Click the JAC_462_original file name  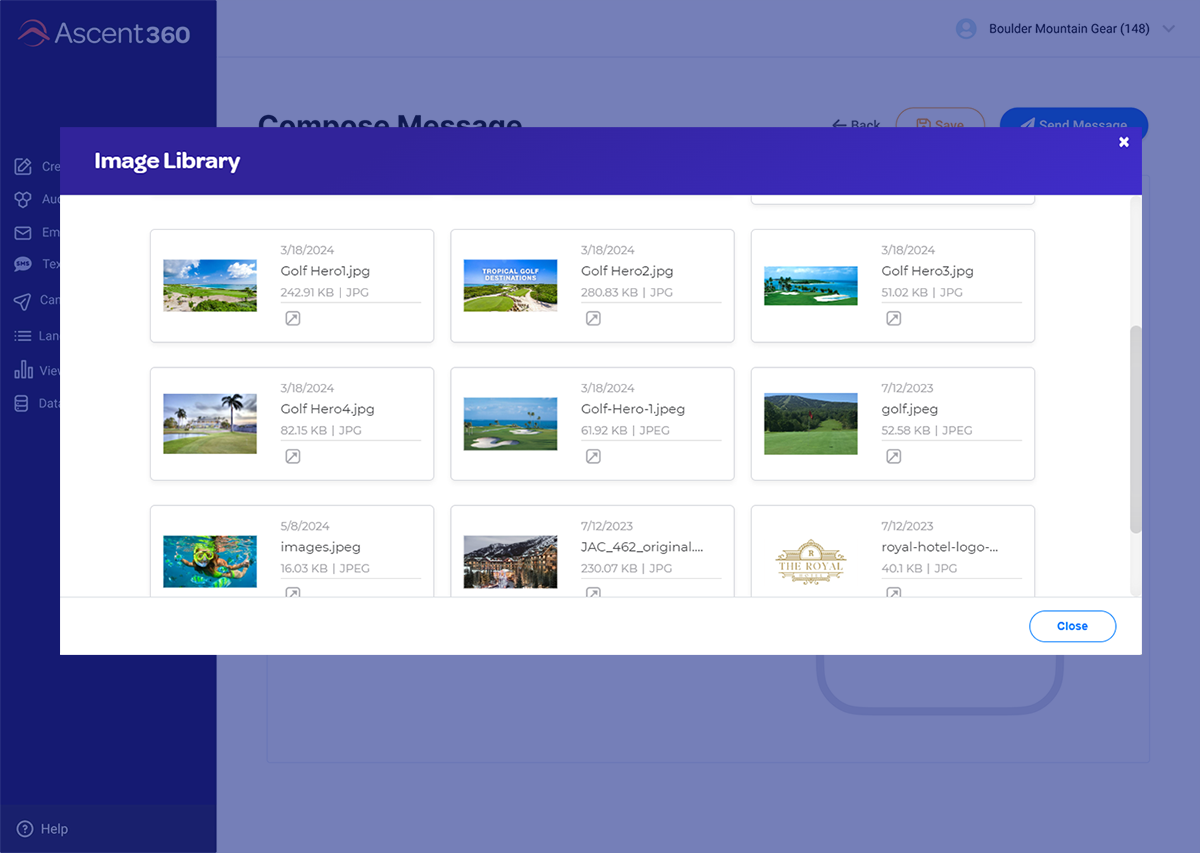[x=642, y=547]
